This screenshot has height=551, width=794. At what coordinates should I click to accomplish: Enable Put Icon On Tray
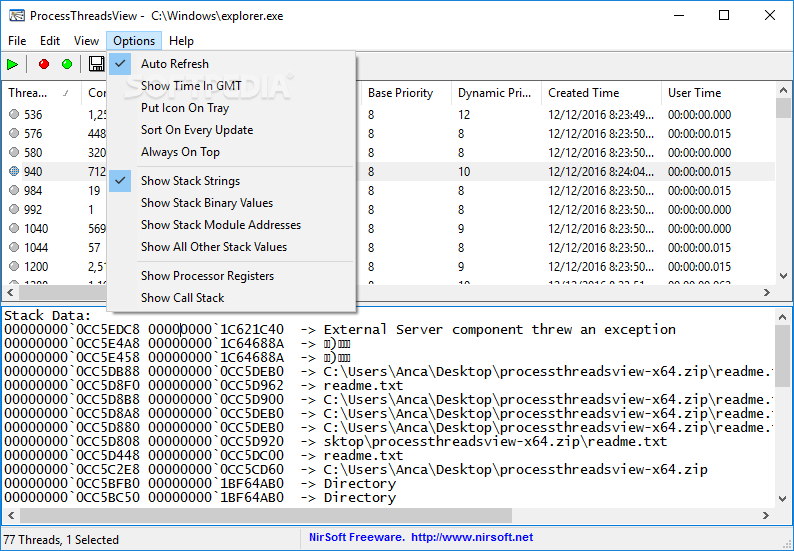click(231, 108)
